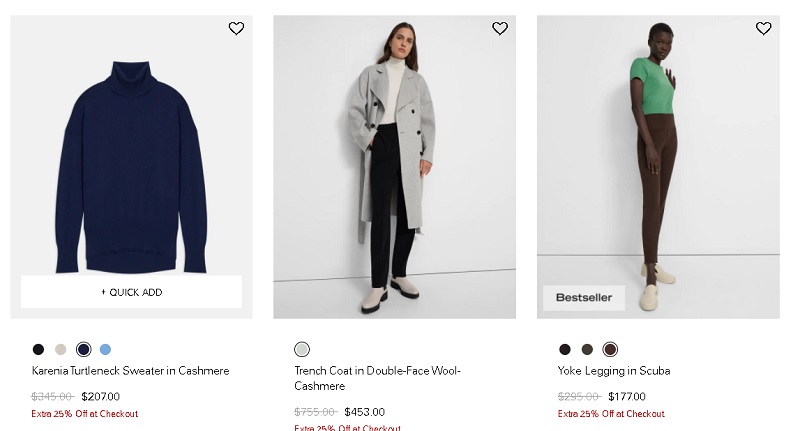Open Yoke Legging in Scuba product link
800x431 pixels.
click(x=614, y=371)
